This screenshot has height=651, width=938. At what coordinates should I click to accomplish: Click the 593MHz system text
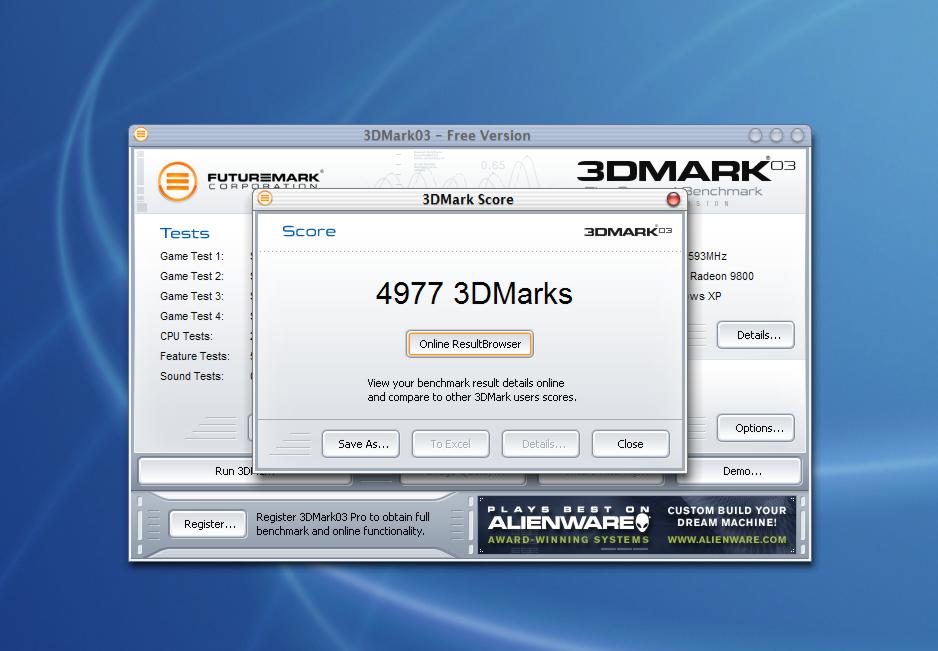pos(707,256)
